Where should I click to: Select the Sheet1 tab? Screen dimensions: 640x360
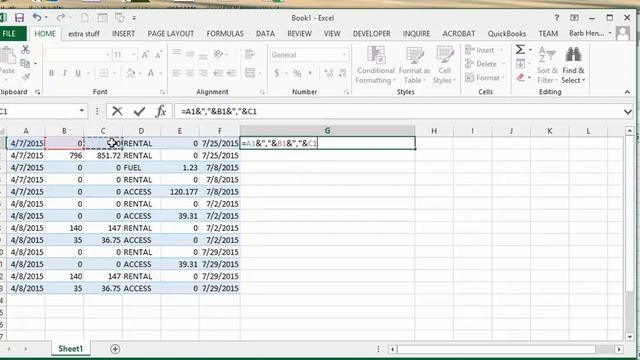[71, 349]
